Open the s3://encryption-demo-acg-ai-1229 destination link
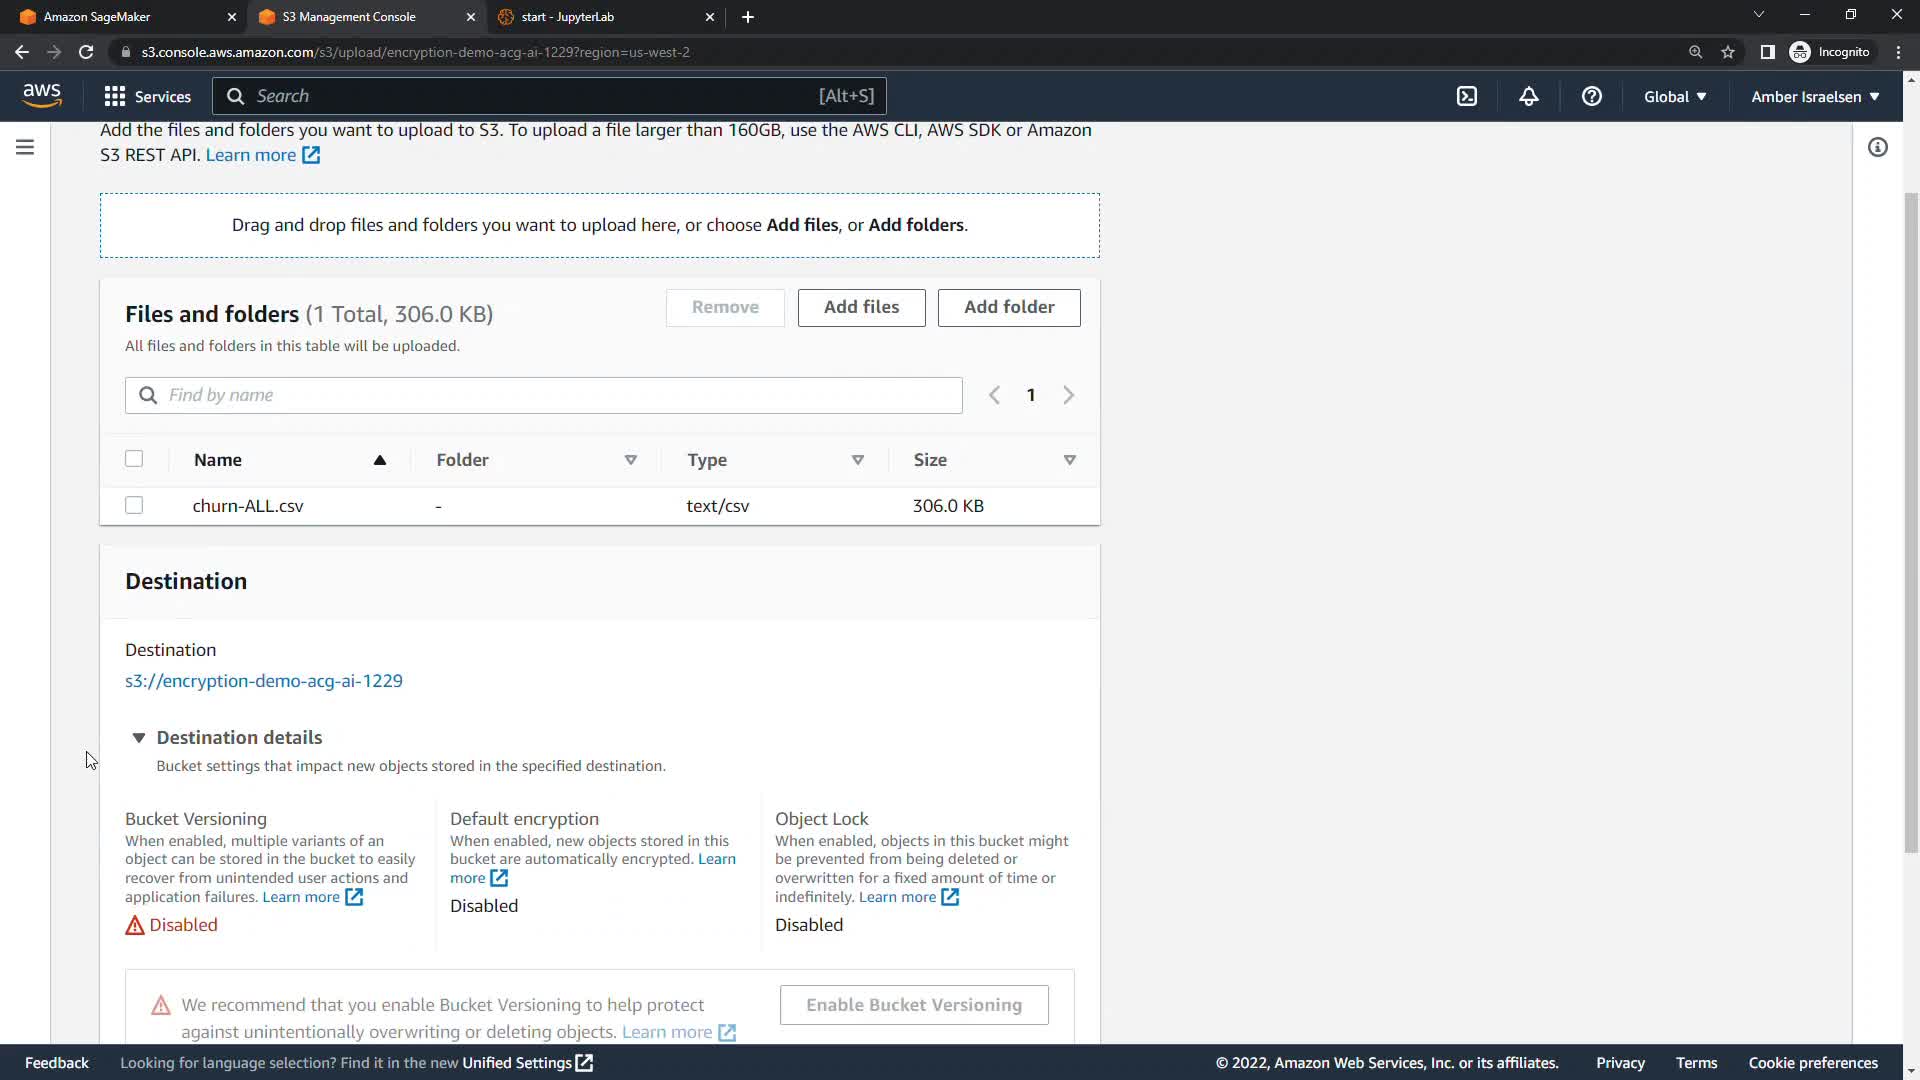The height and width of the screenshot is (1080, 1920). coord(264,681)
